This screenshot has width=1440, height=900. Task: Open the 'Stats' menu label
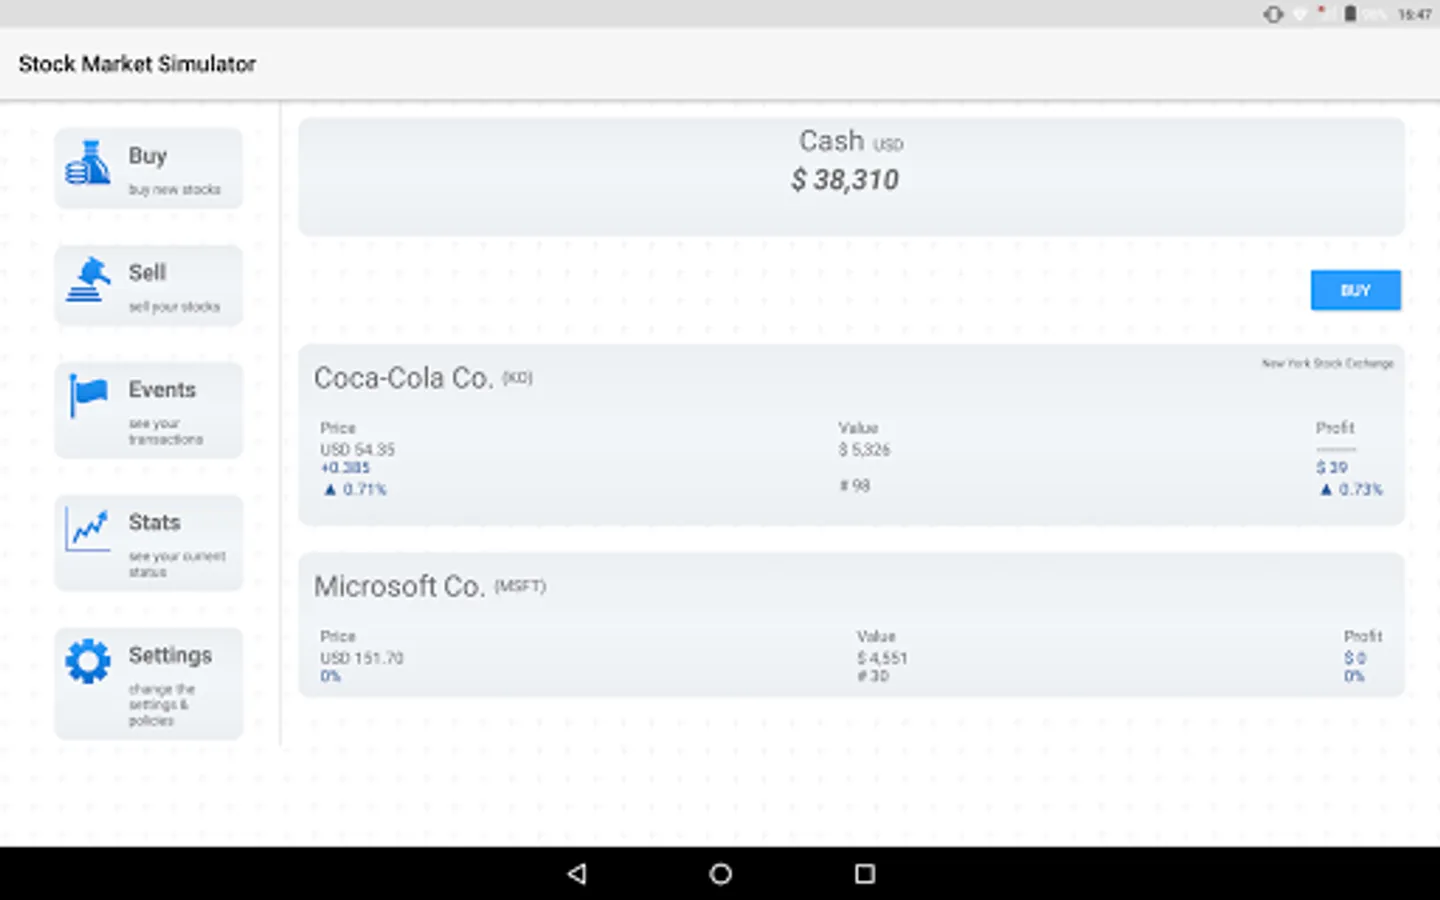(x=154, y=523)
